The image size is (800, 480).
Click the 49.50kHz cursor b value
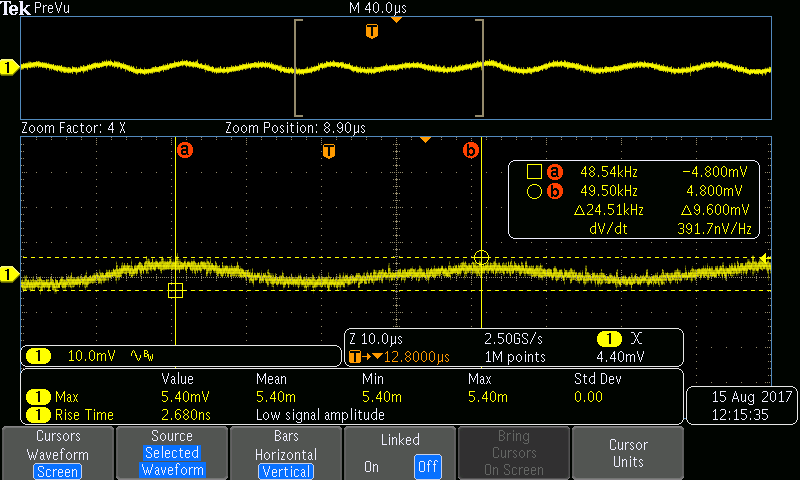click(x=609, y=191)
